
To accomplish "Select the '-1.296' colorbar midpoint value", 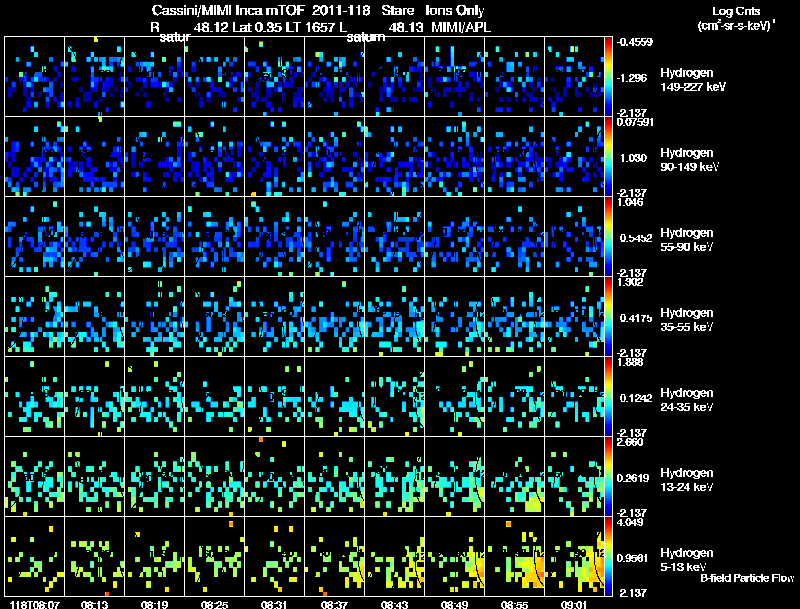I will [632, 78].
